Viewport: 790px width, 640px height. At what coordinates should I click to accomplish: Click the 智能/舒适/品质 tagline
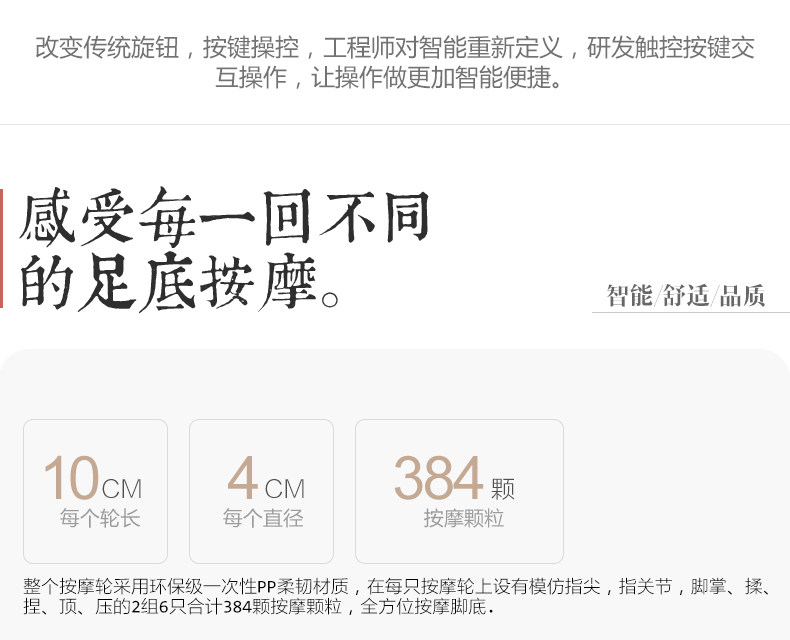tap(686, 295)
